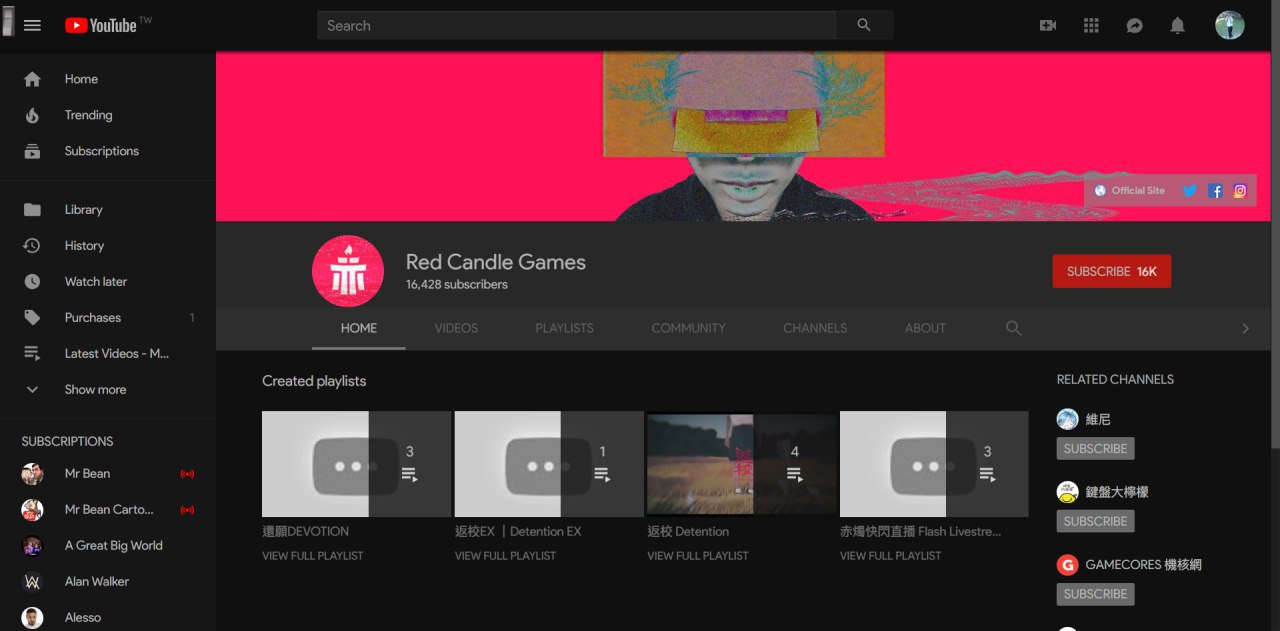Click the Red Candle Games channel avatar

coord(348,271)
